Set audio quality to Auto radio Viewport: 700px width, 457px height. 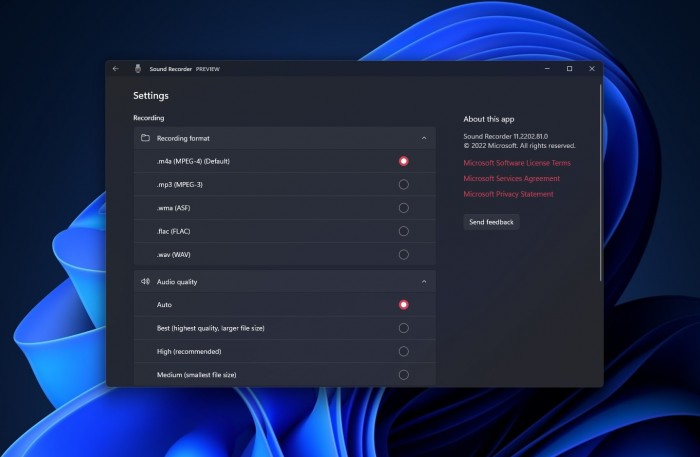[x=404, y=305]
